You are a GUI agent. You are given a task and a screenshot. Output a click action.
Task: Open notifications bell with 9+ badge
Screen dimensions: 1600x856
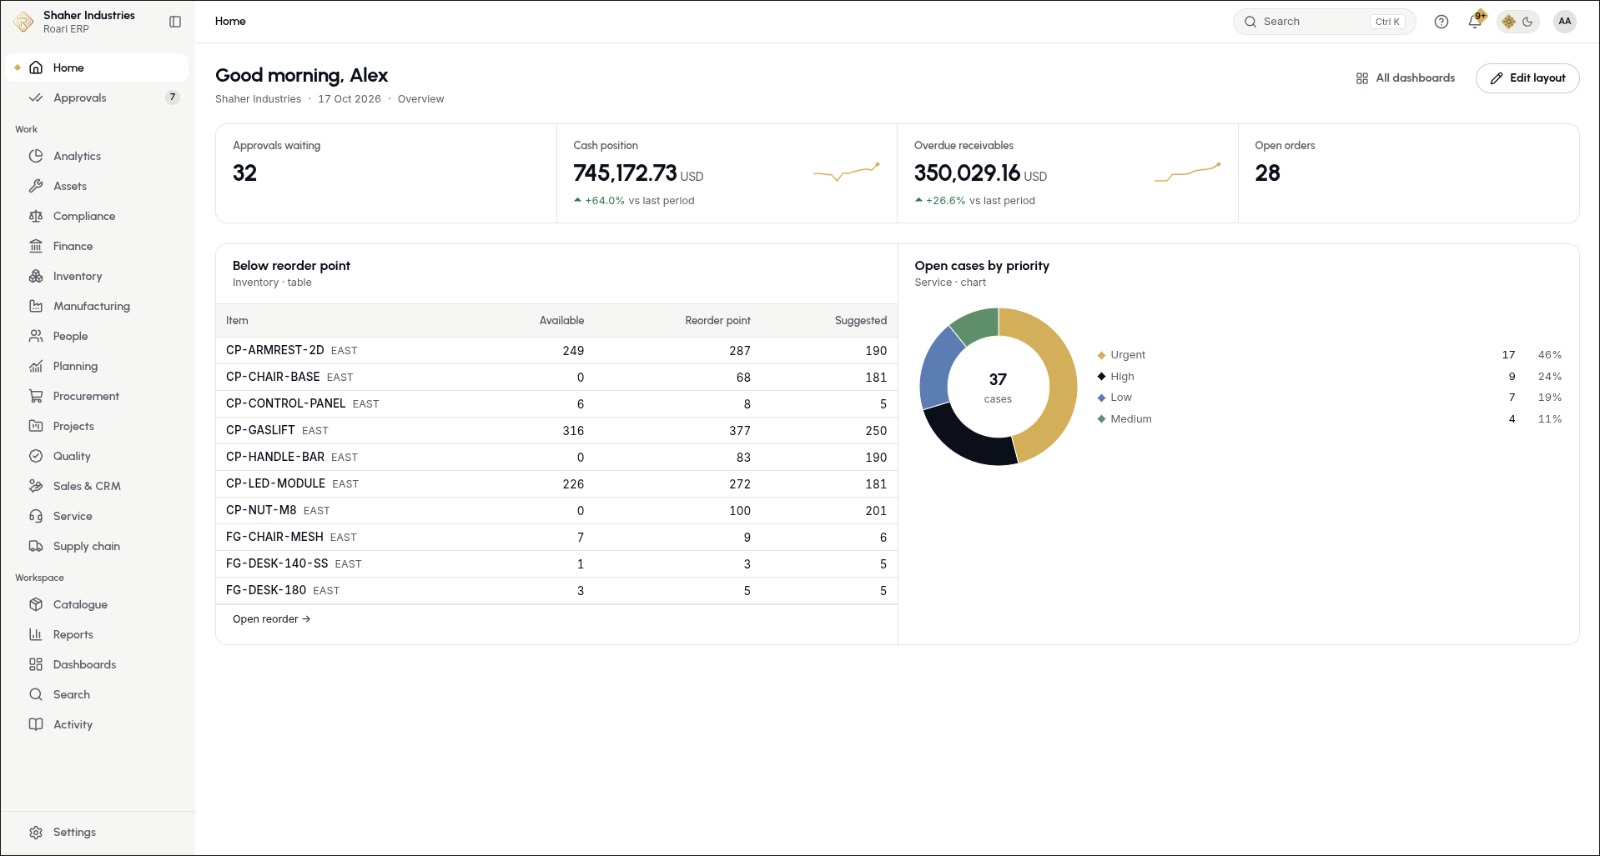[1475, 21]
